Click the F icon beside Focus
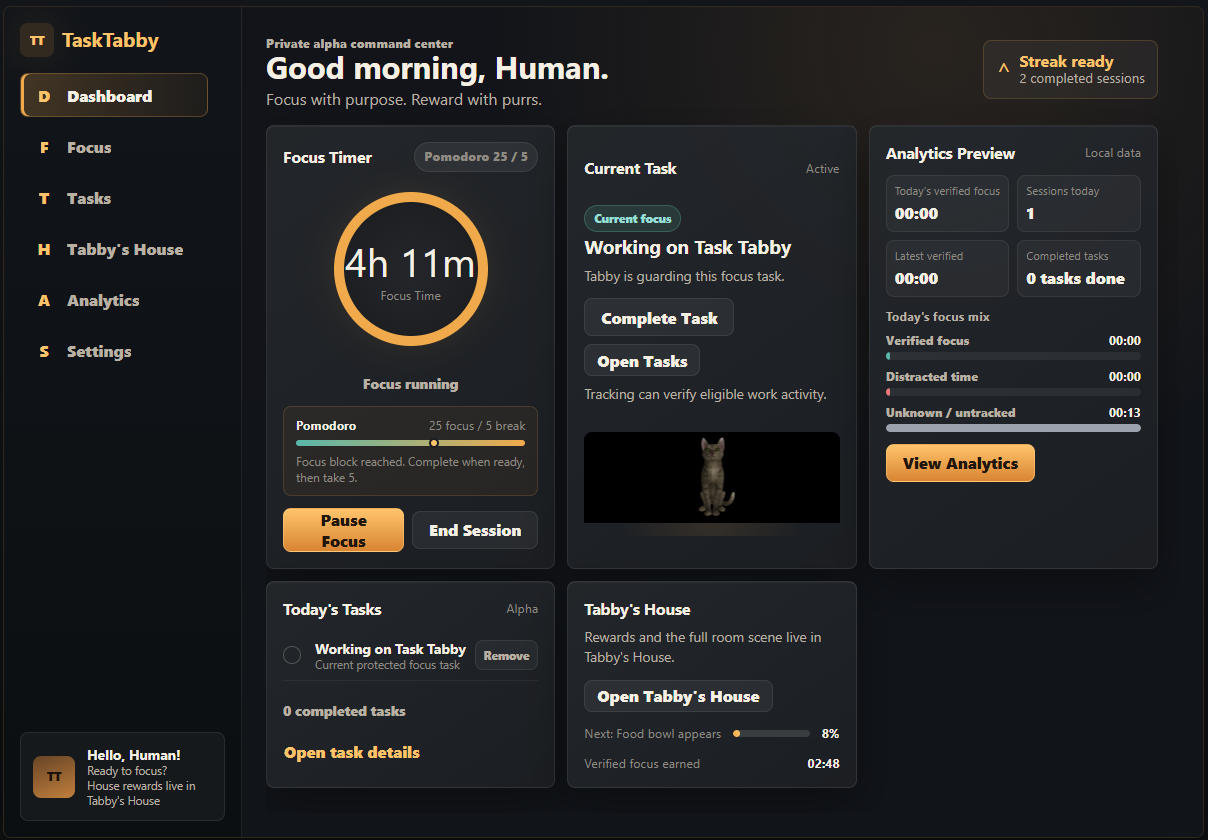 pyautogui.click(x=44, y=148)
